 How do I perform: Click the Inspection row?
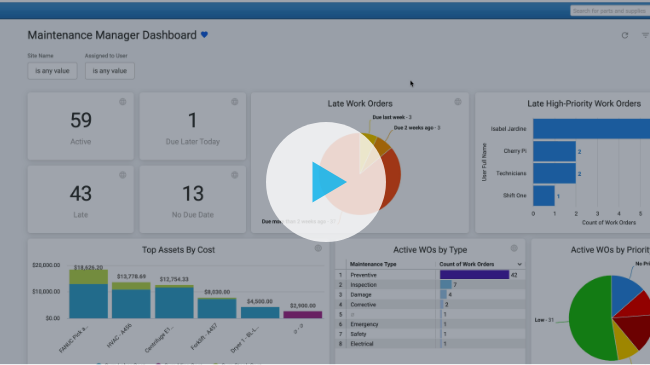tap(430, 285)
